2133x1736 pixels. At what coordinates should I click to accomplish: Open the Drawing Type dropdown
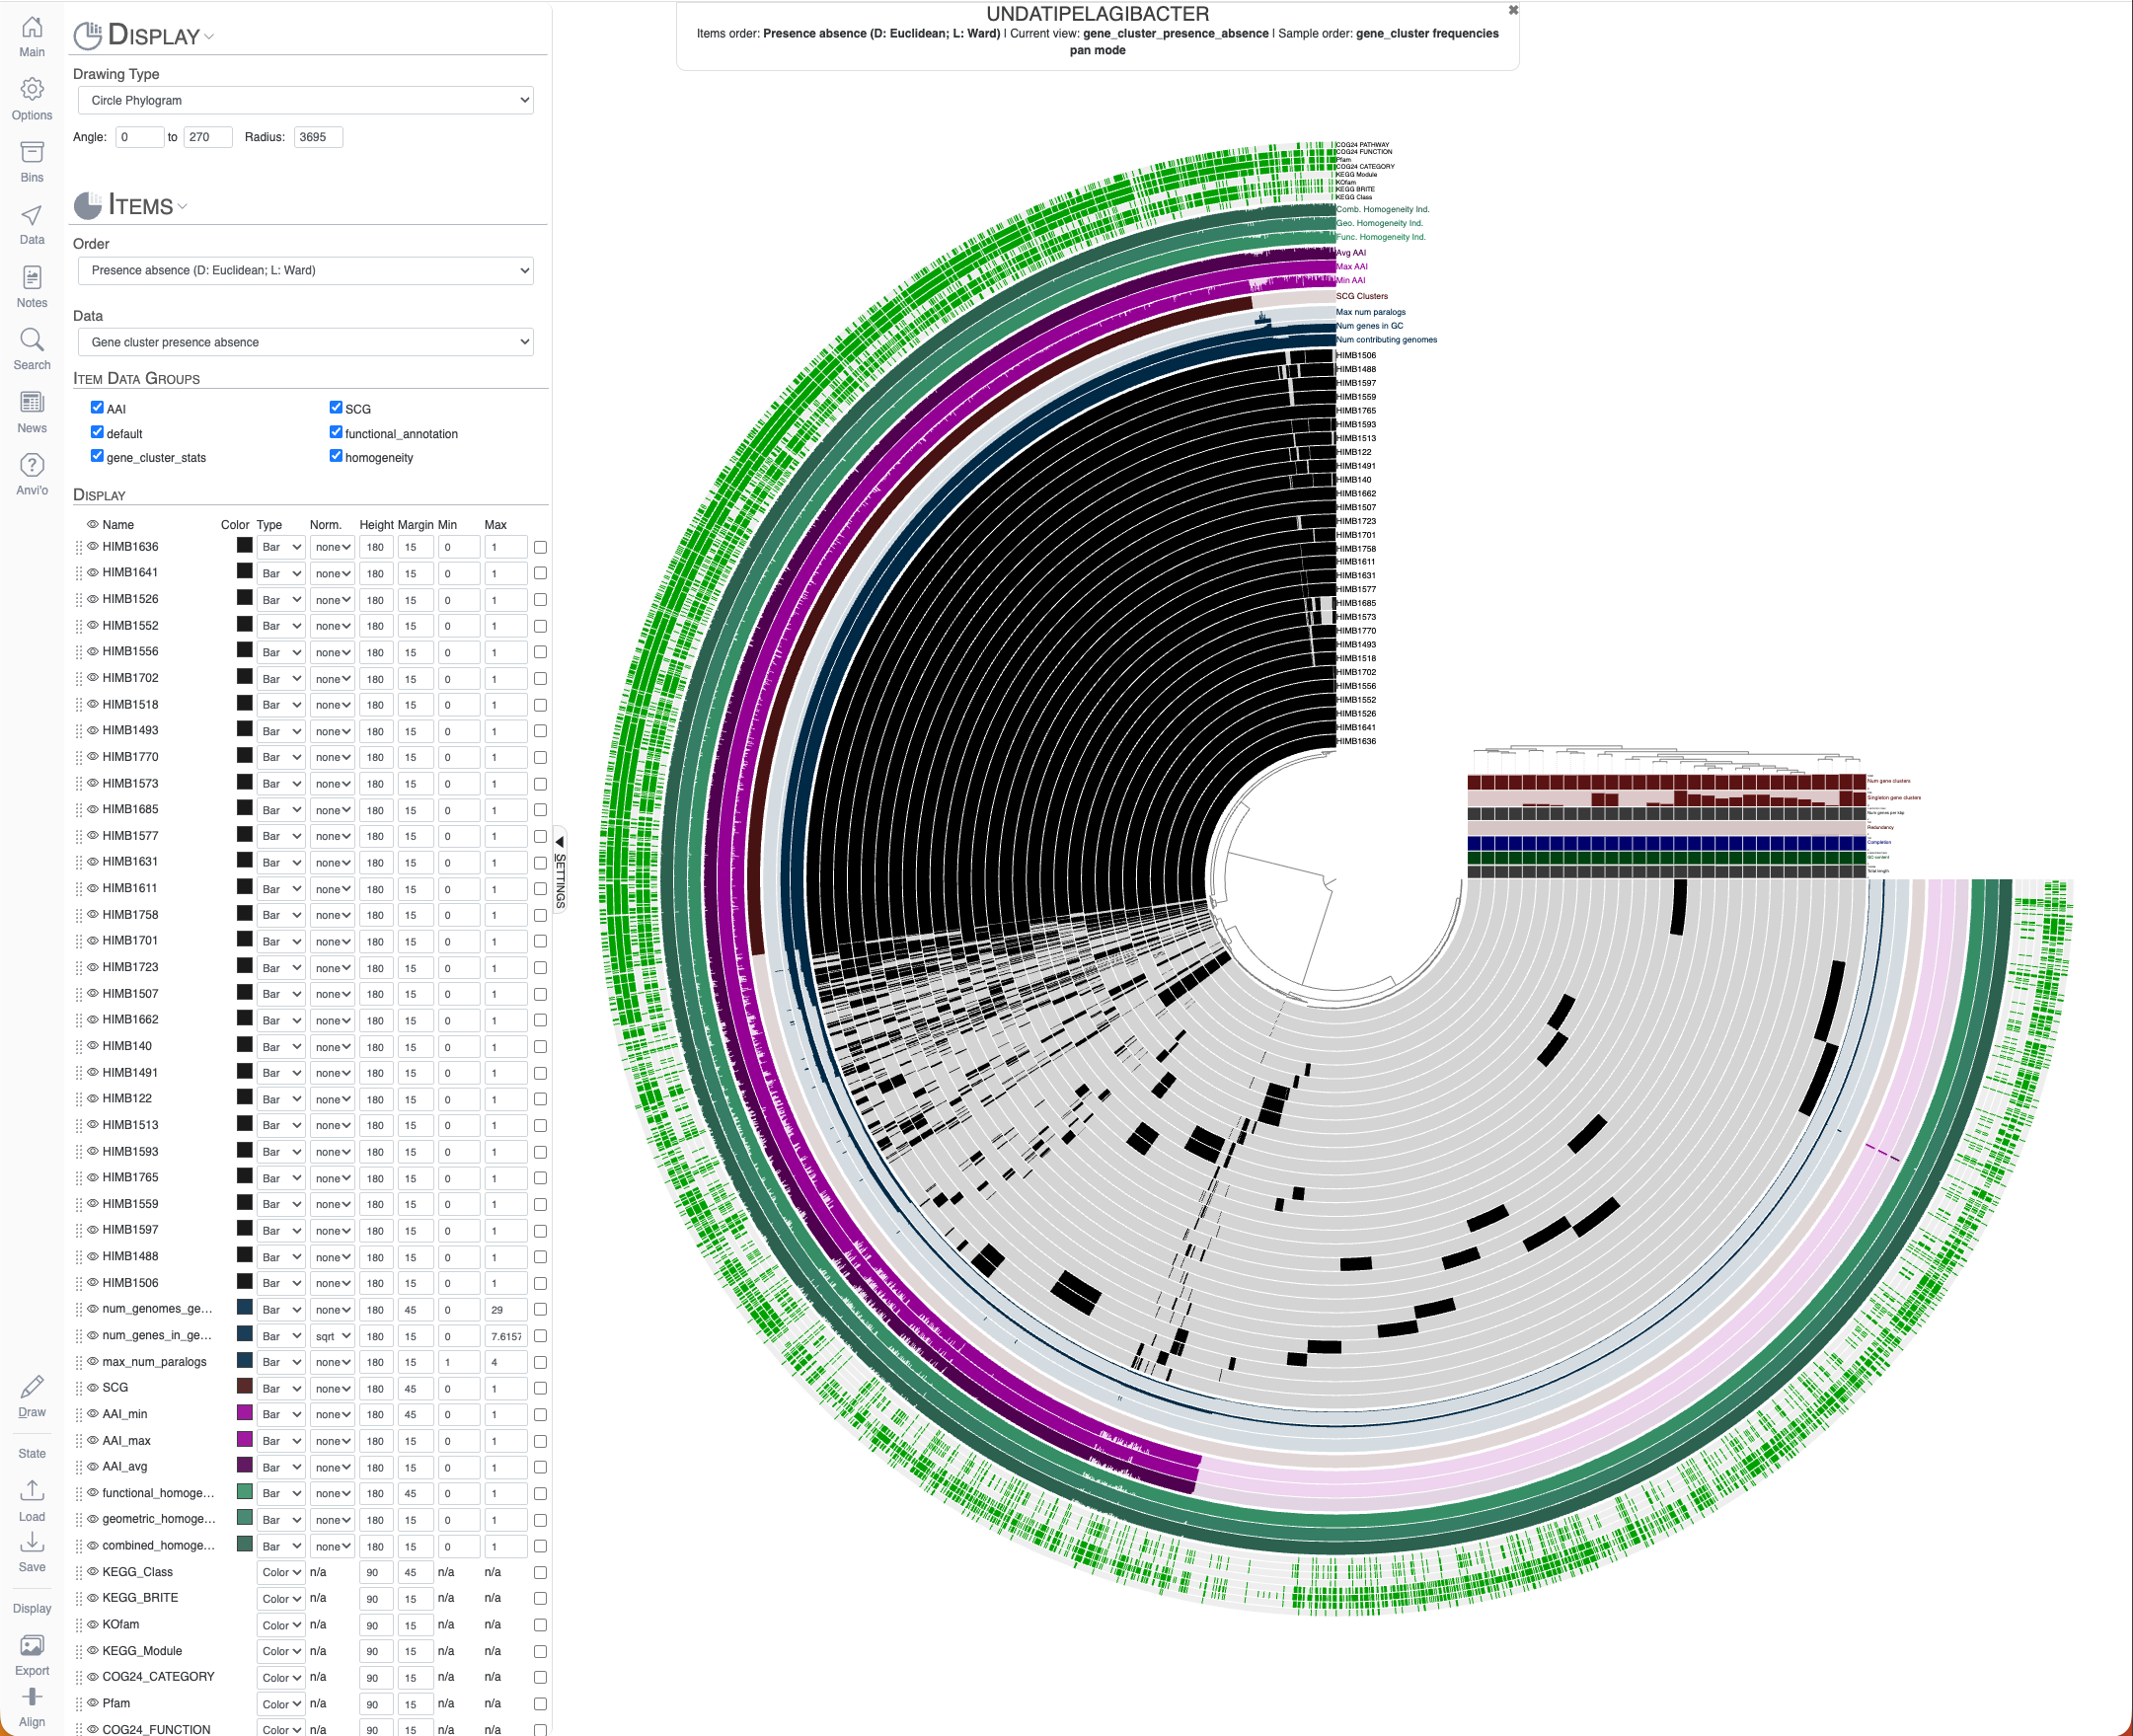click(306, 100)
